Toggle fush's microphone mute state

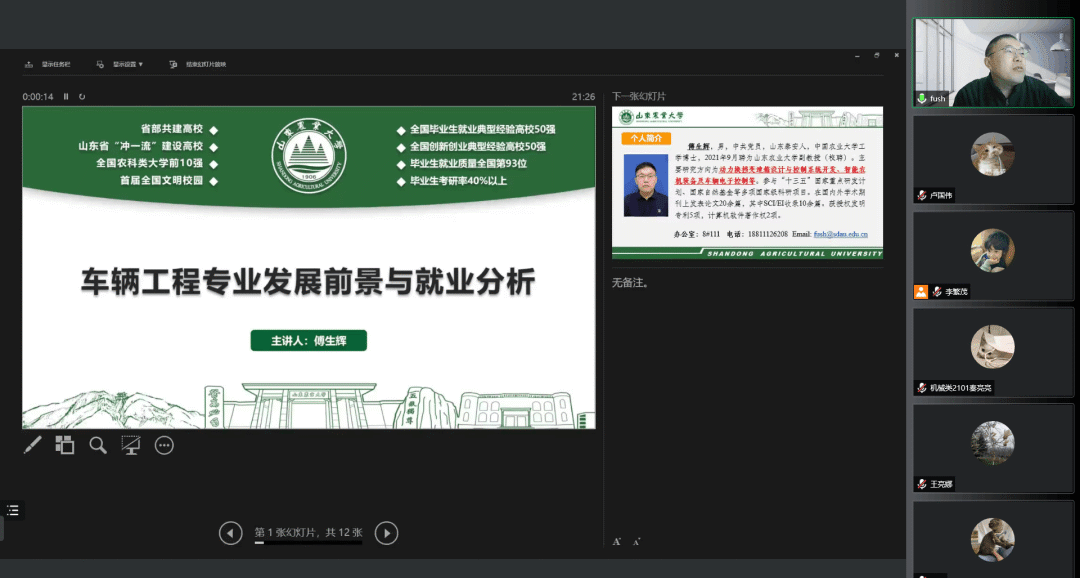920,100
